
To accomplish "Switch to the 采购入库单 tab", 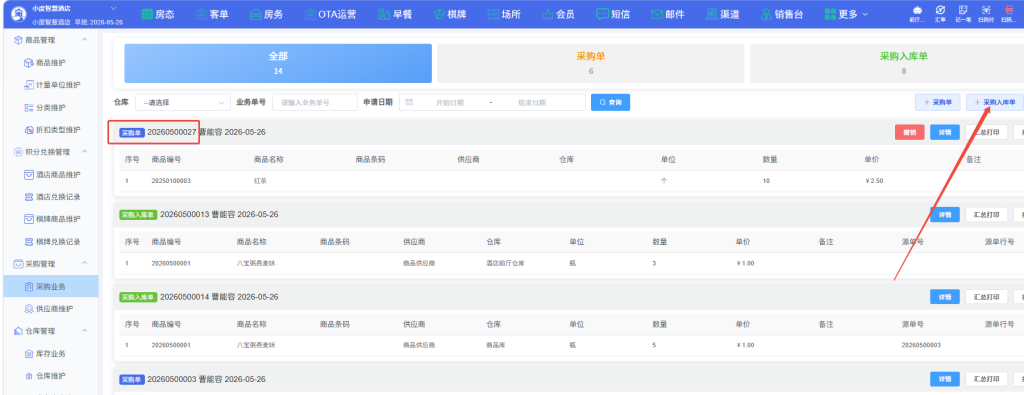I will [887, 63].
